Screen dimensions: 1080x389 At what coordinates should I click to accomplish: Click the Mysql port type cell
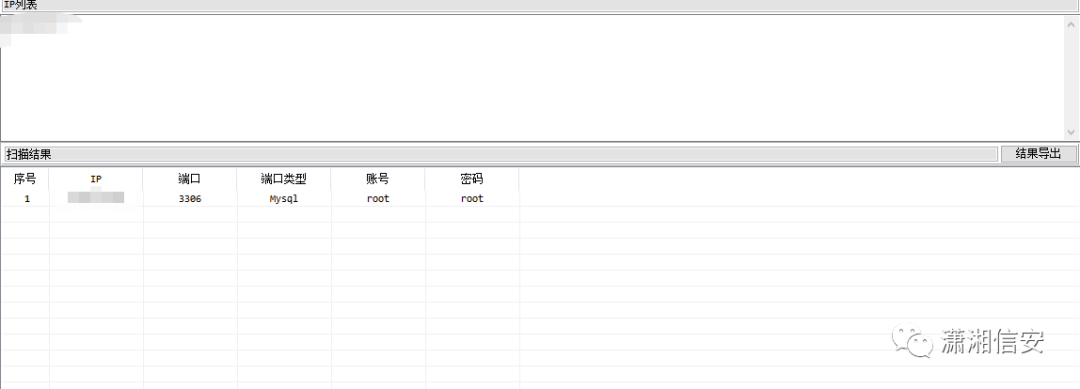[284, 198]
